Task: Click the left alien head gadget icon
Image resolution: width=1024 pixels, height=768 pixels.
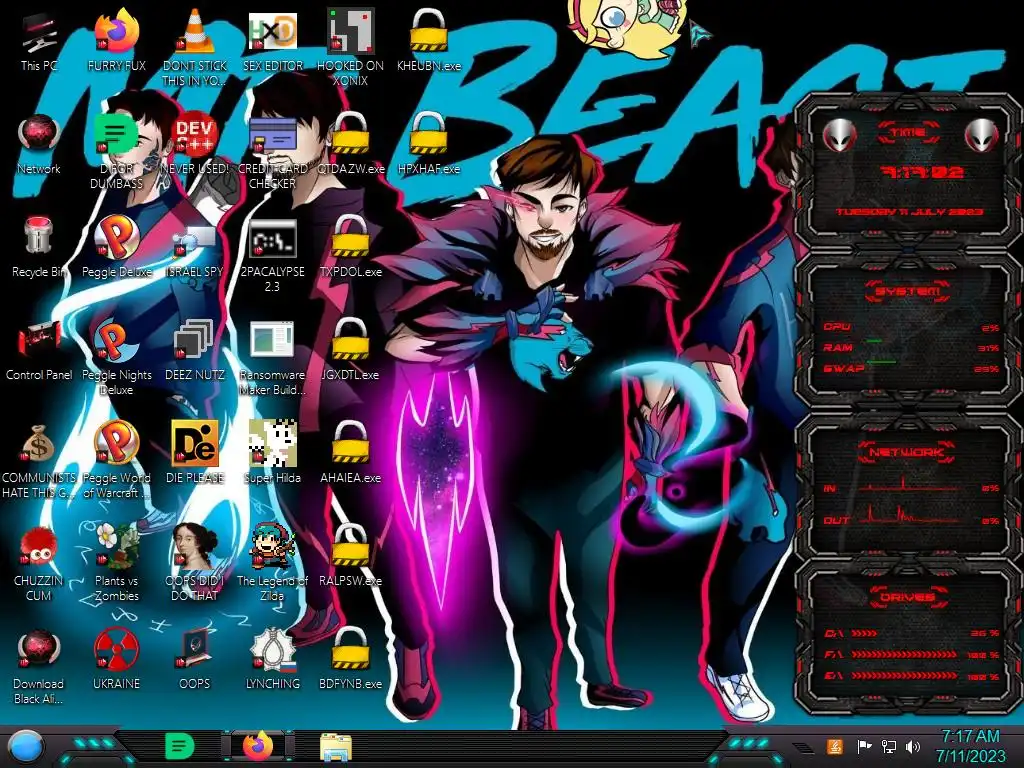Action: click(x=840, y=135)
